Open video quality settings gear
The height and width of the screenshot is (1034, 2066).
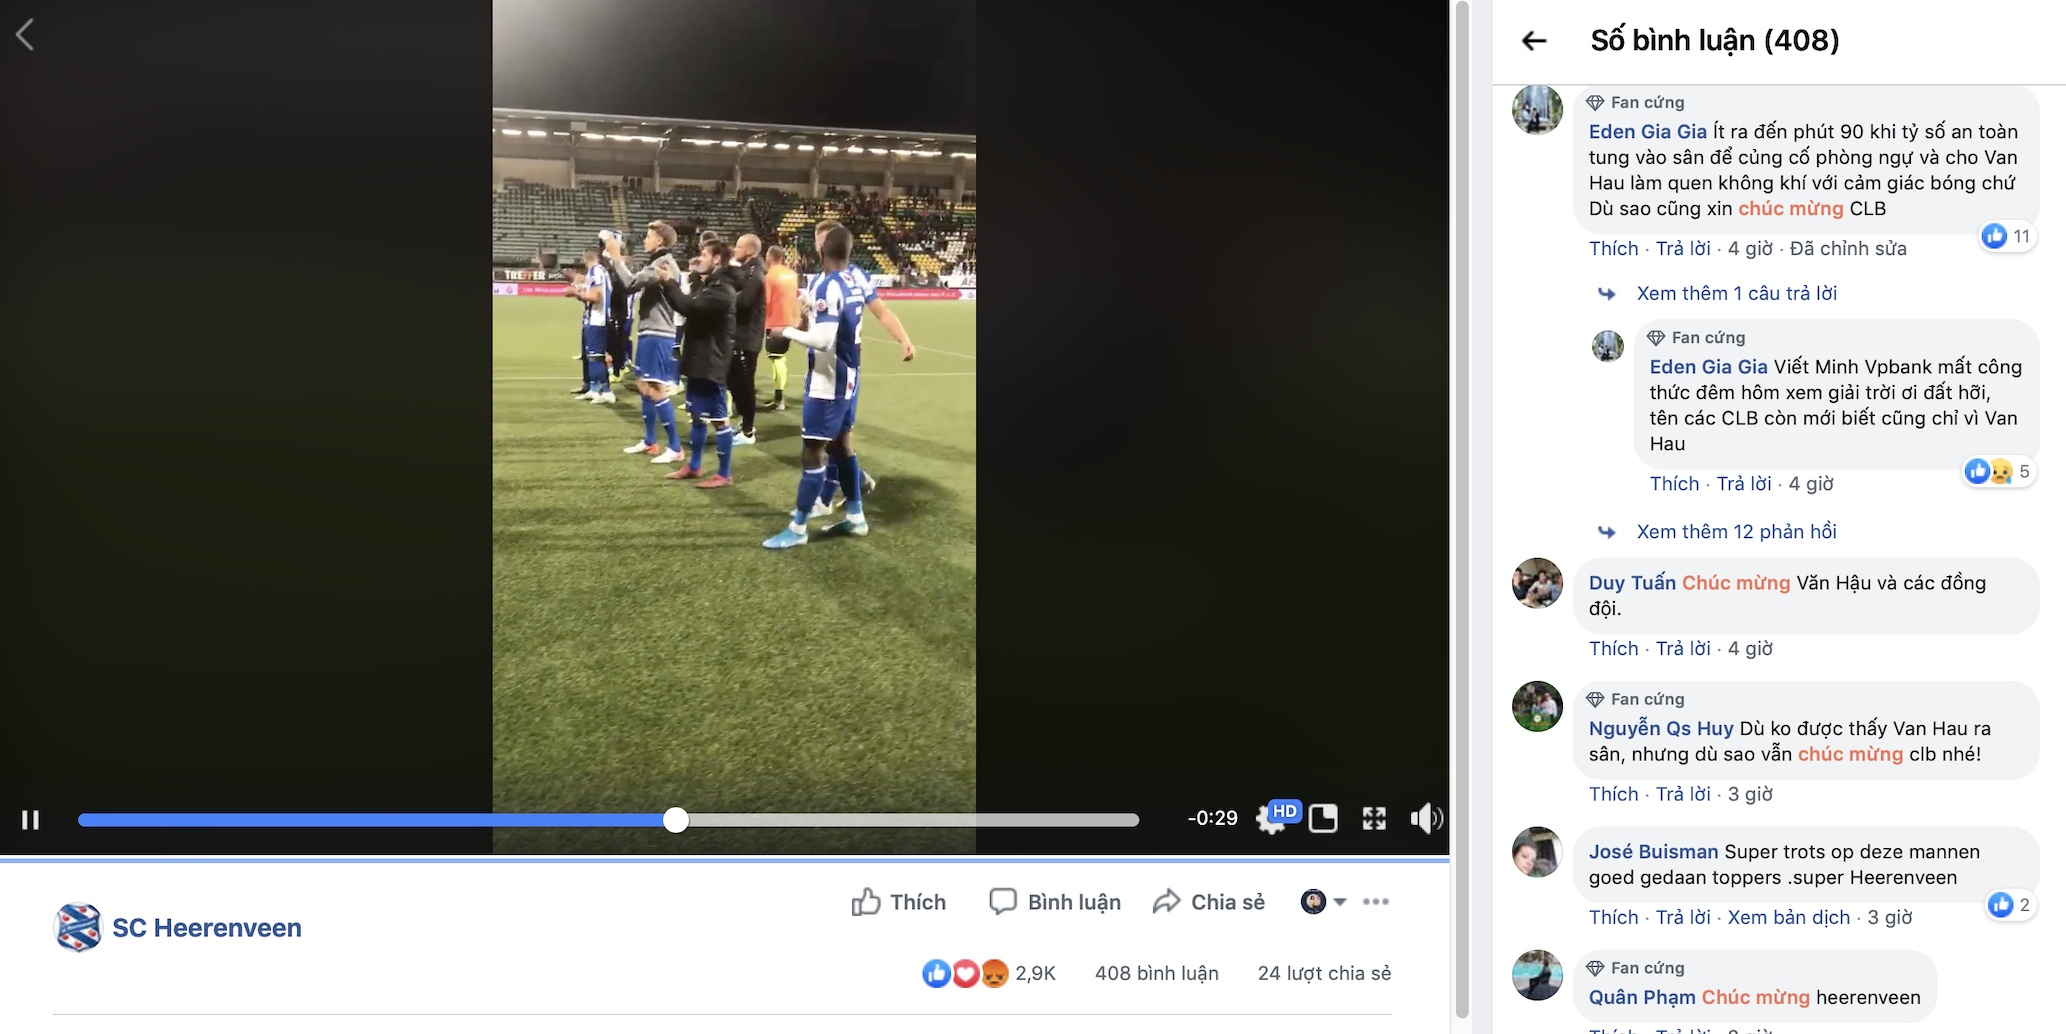[1271, 820]
